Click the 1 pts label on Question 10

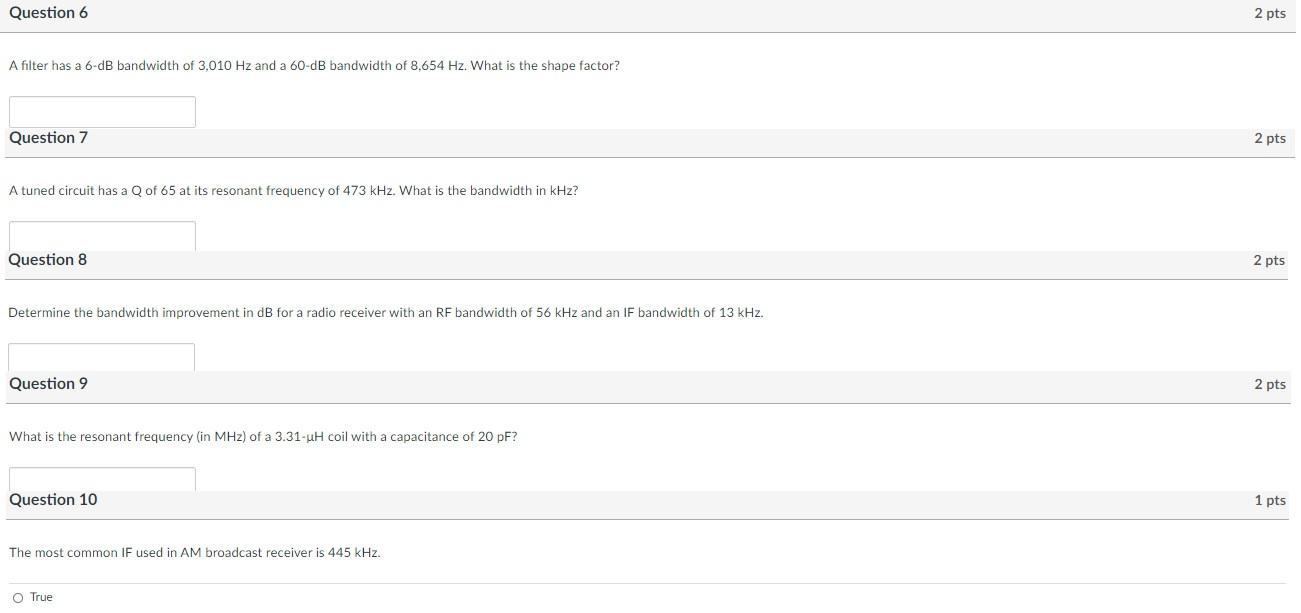pyautogui.click(x=1270, y=499)
